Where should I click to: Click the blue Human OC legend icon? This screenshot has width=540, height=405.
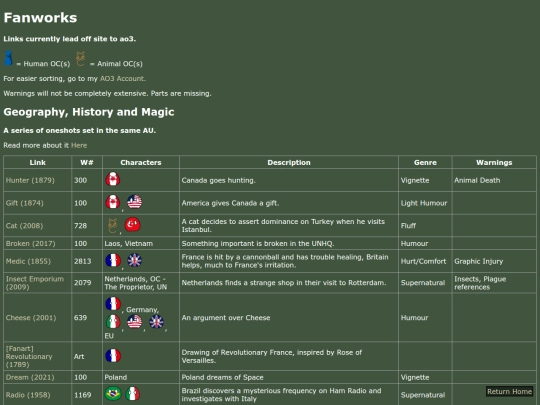pyautogui.click(x=8, y=58)
